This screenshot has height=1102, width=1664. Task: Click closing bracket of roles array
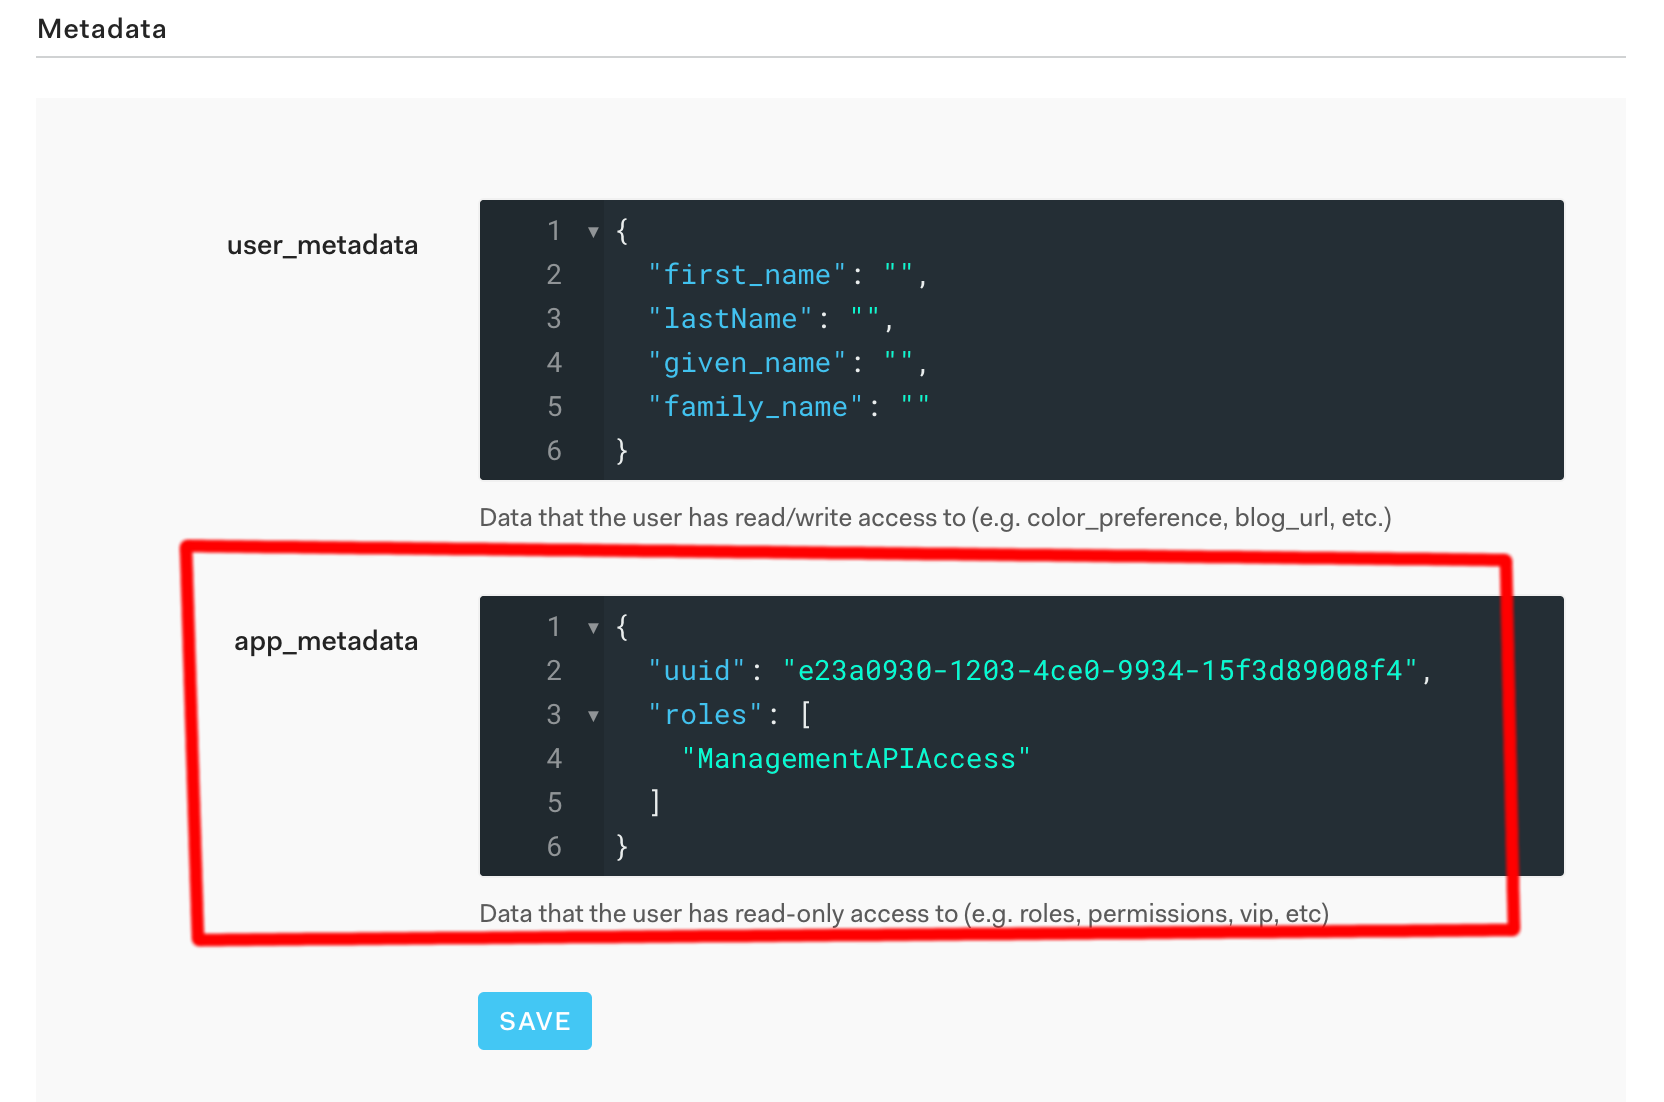coord(655,803)
